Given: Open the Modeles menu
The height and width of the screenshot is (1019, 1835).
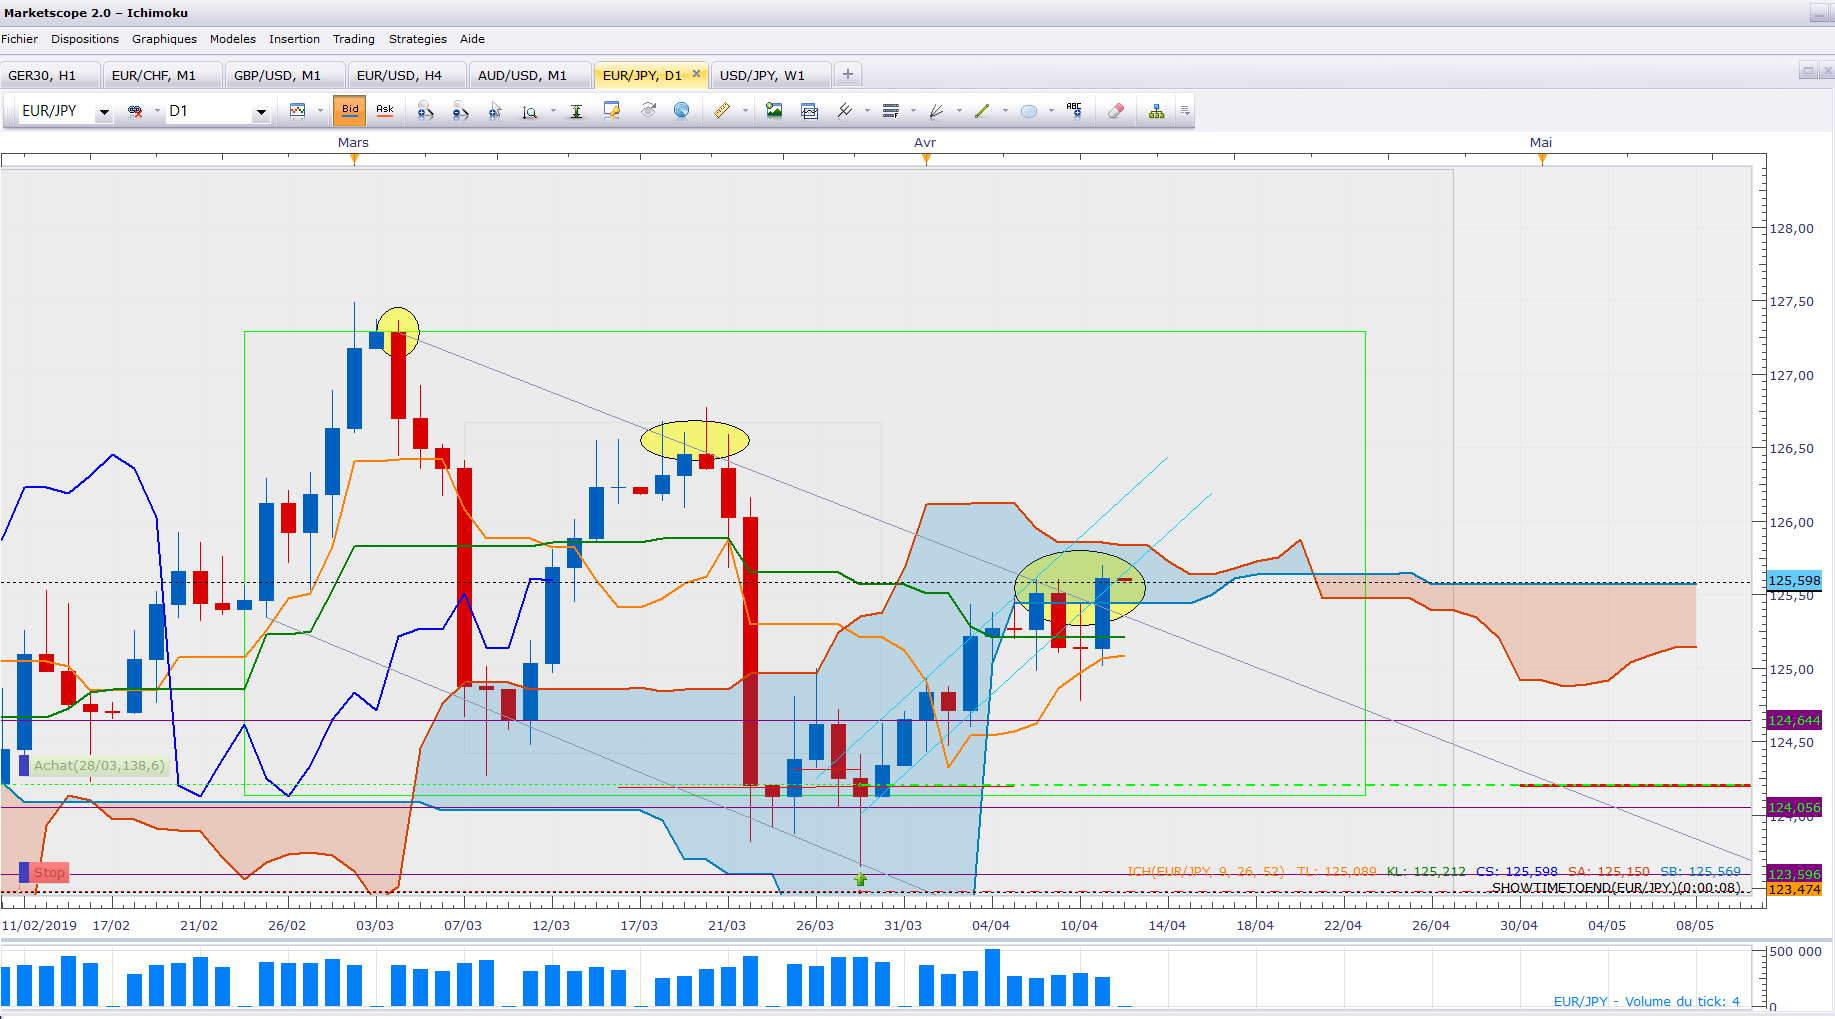Looking at the screenshot, I should [x=233, y=39].
